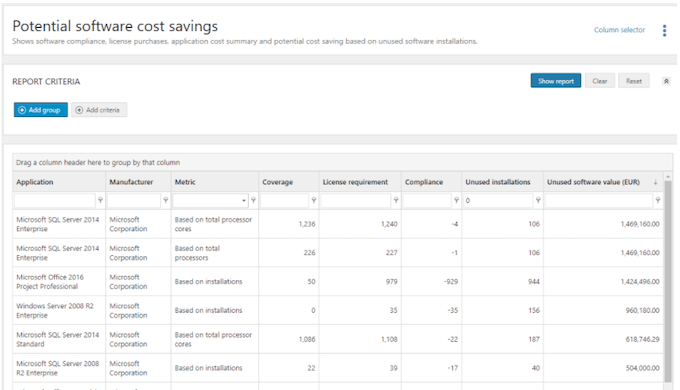Image resolution: width=680 pixels, height=390 pixels.
Task: Click the 1,236 coverage cell
Action: click(x=289, y=224)
